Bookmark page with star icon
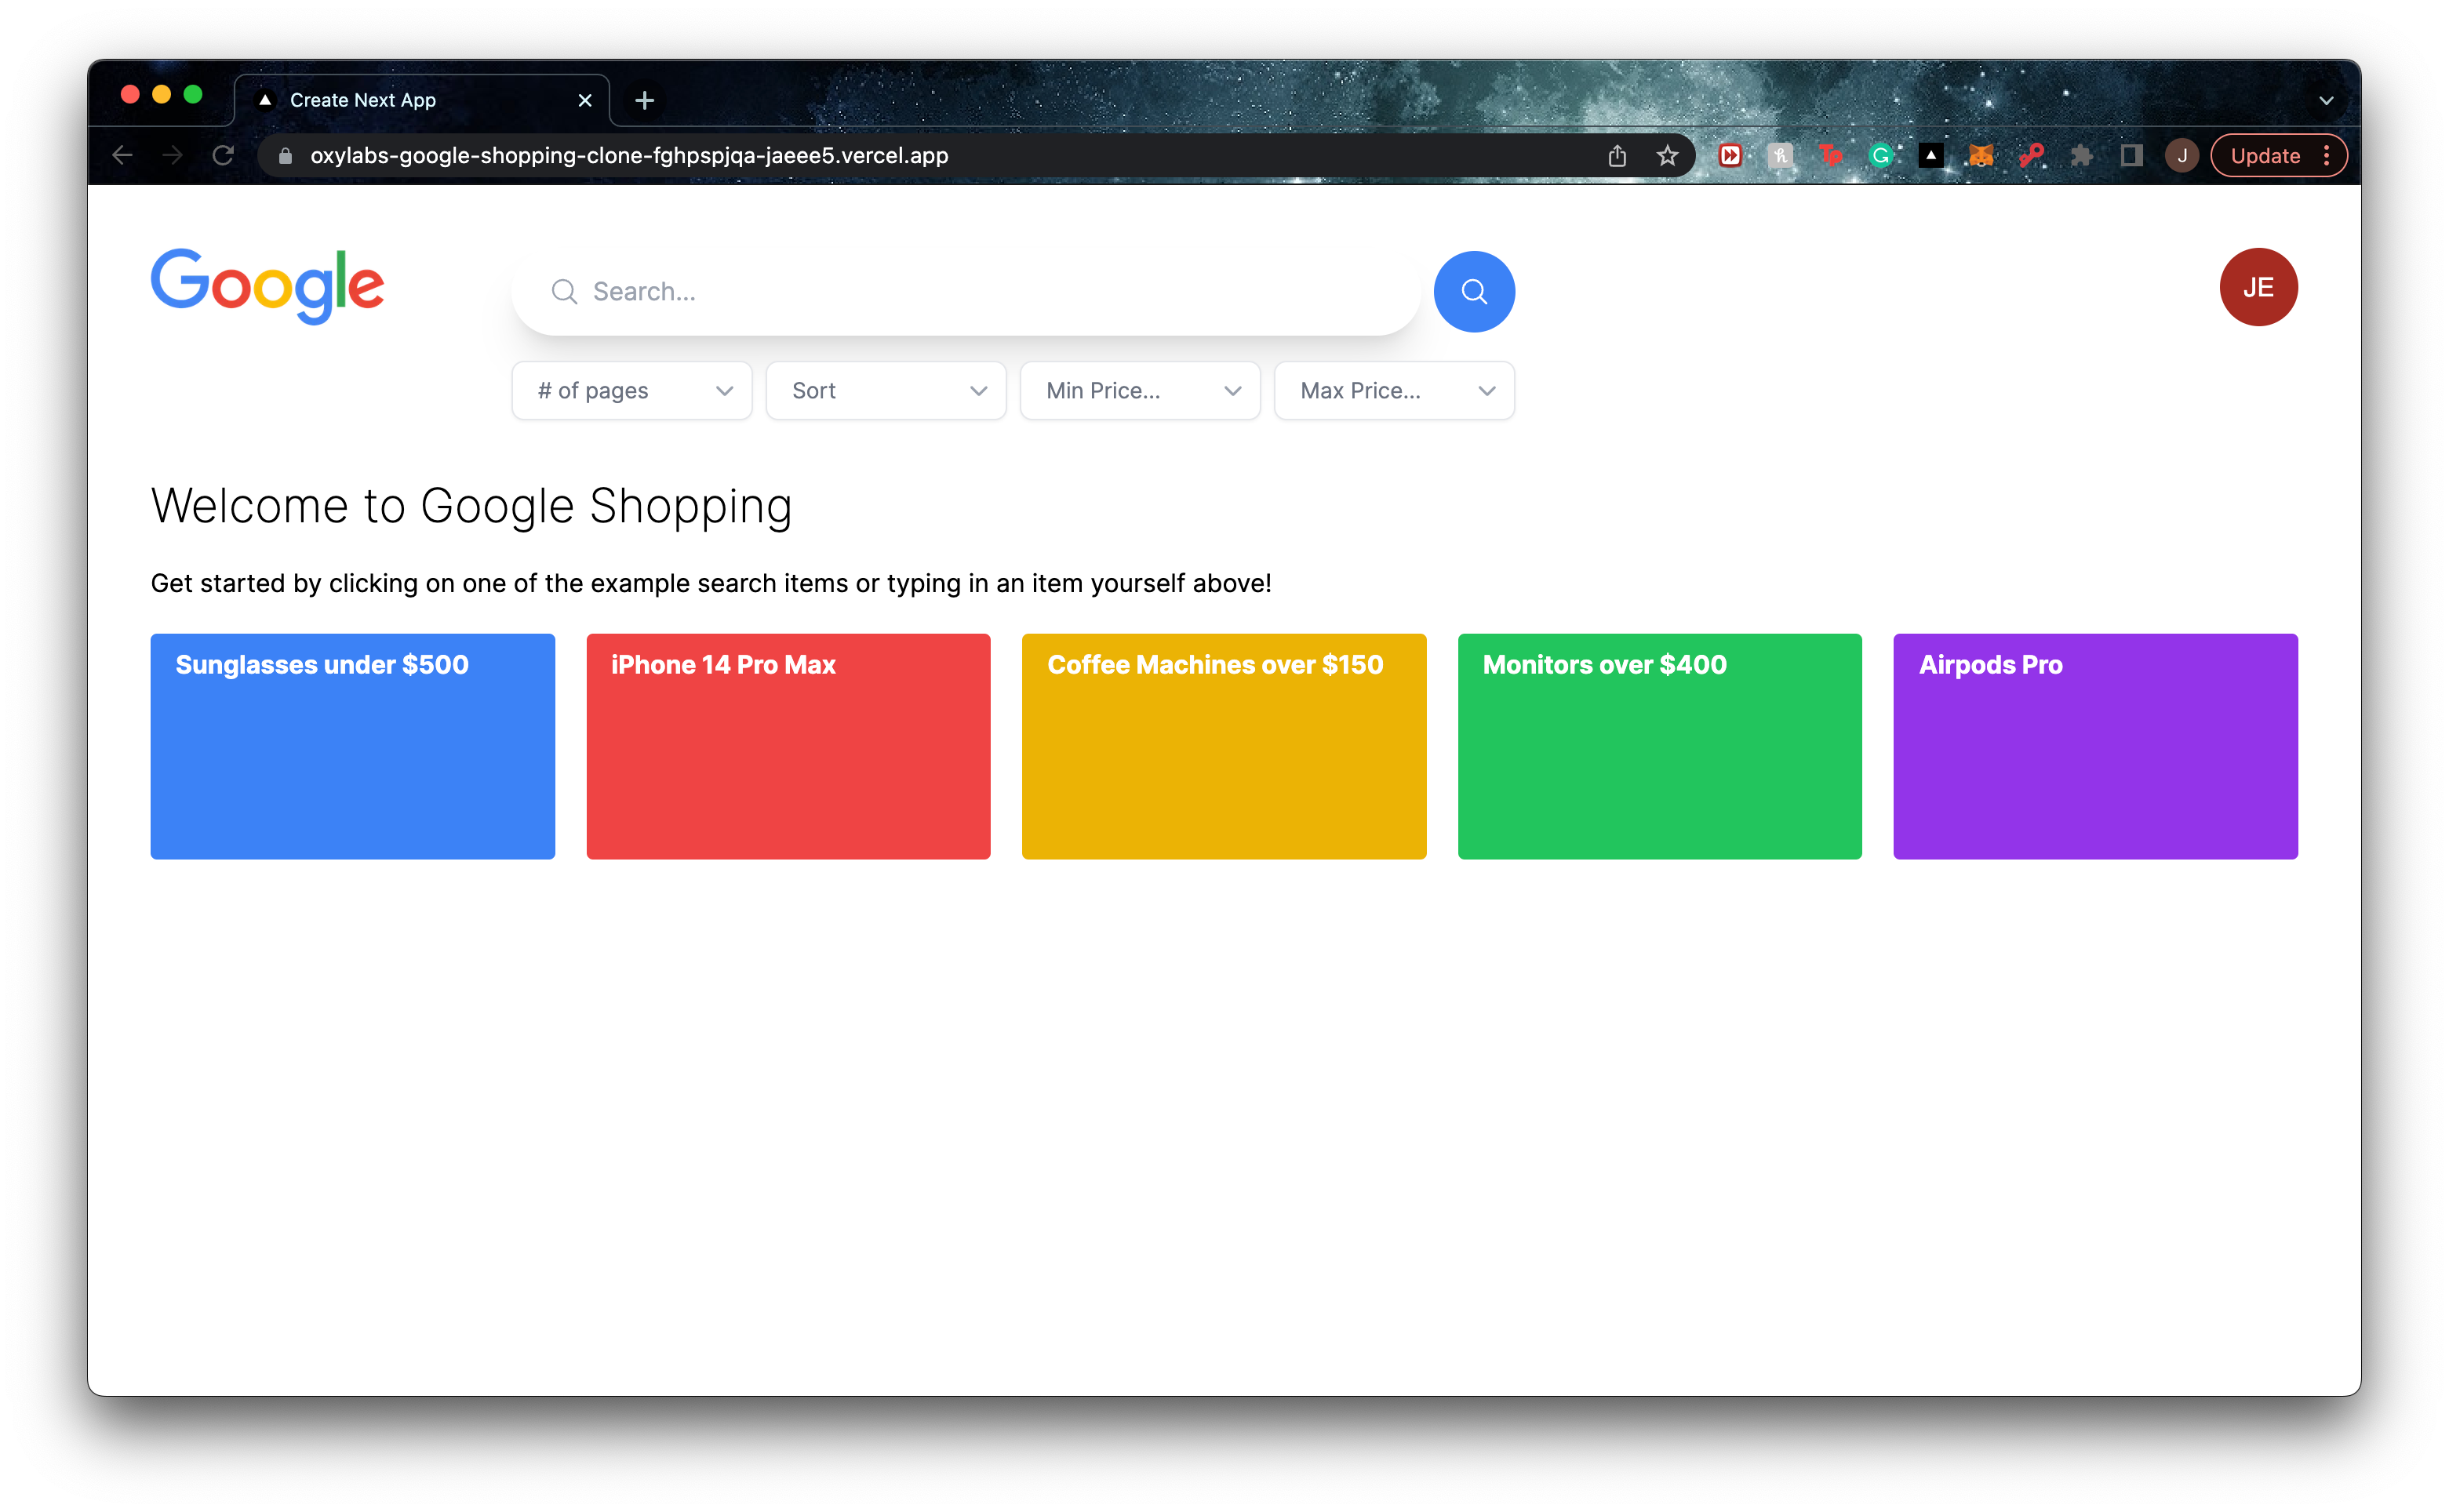Viewport: 2449px width, 1512px height. pyautogui.click(x=1666, y=155)
